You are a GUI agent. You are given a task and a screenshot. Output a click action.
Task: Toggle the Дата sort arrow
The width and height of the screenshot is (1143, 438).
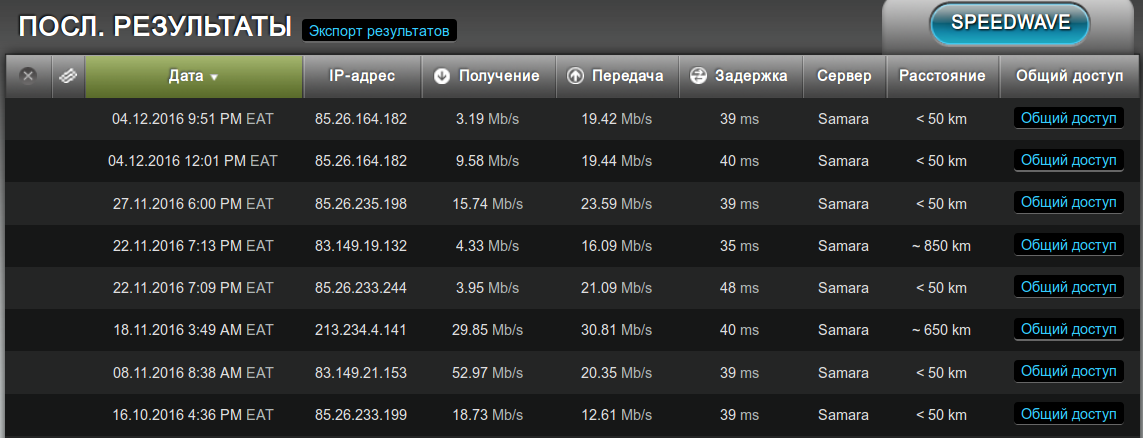click(214, 77)
